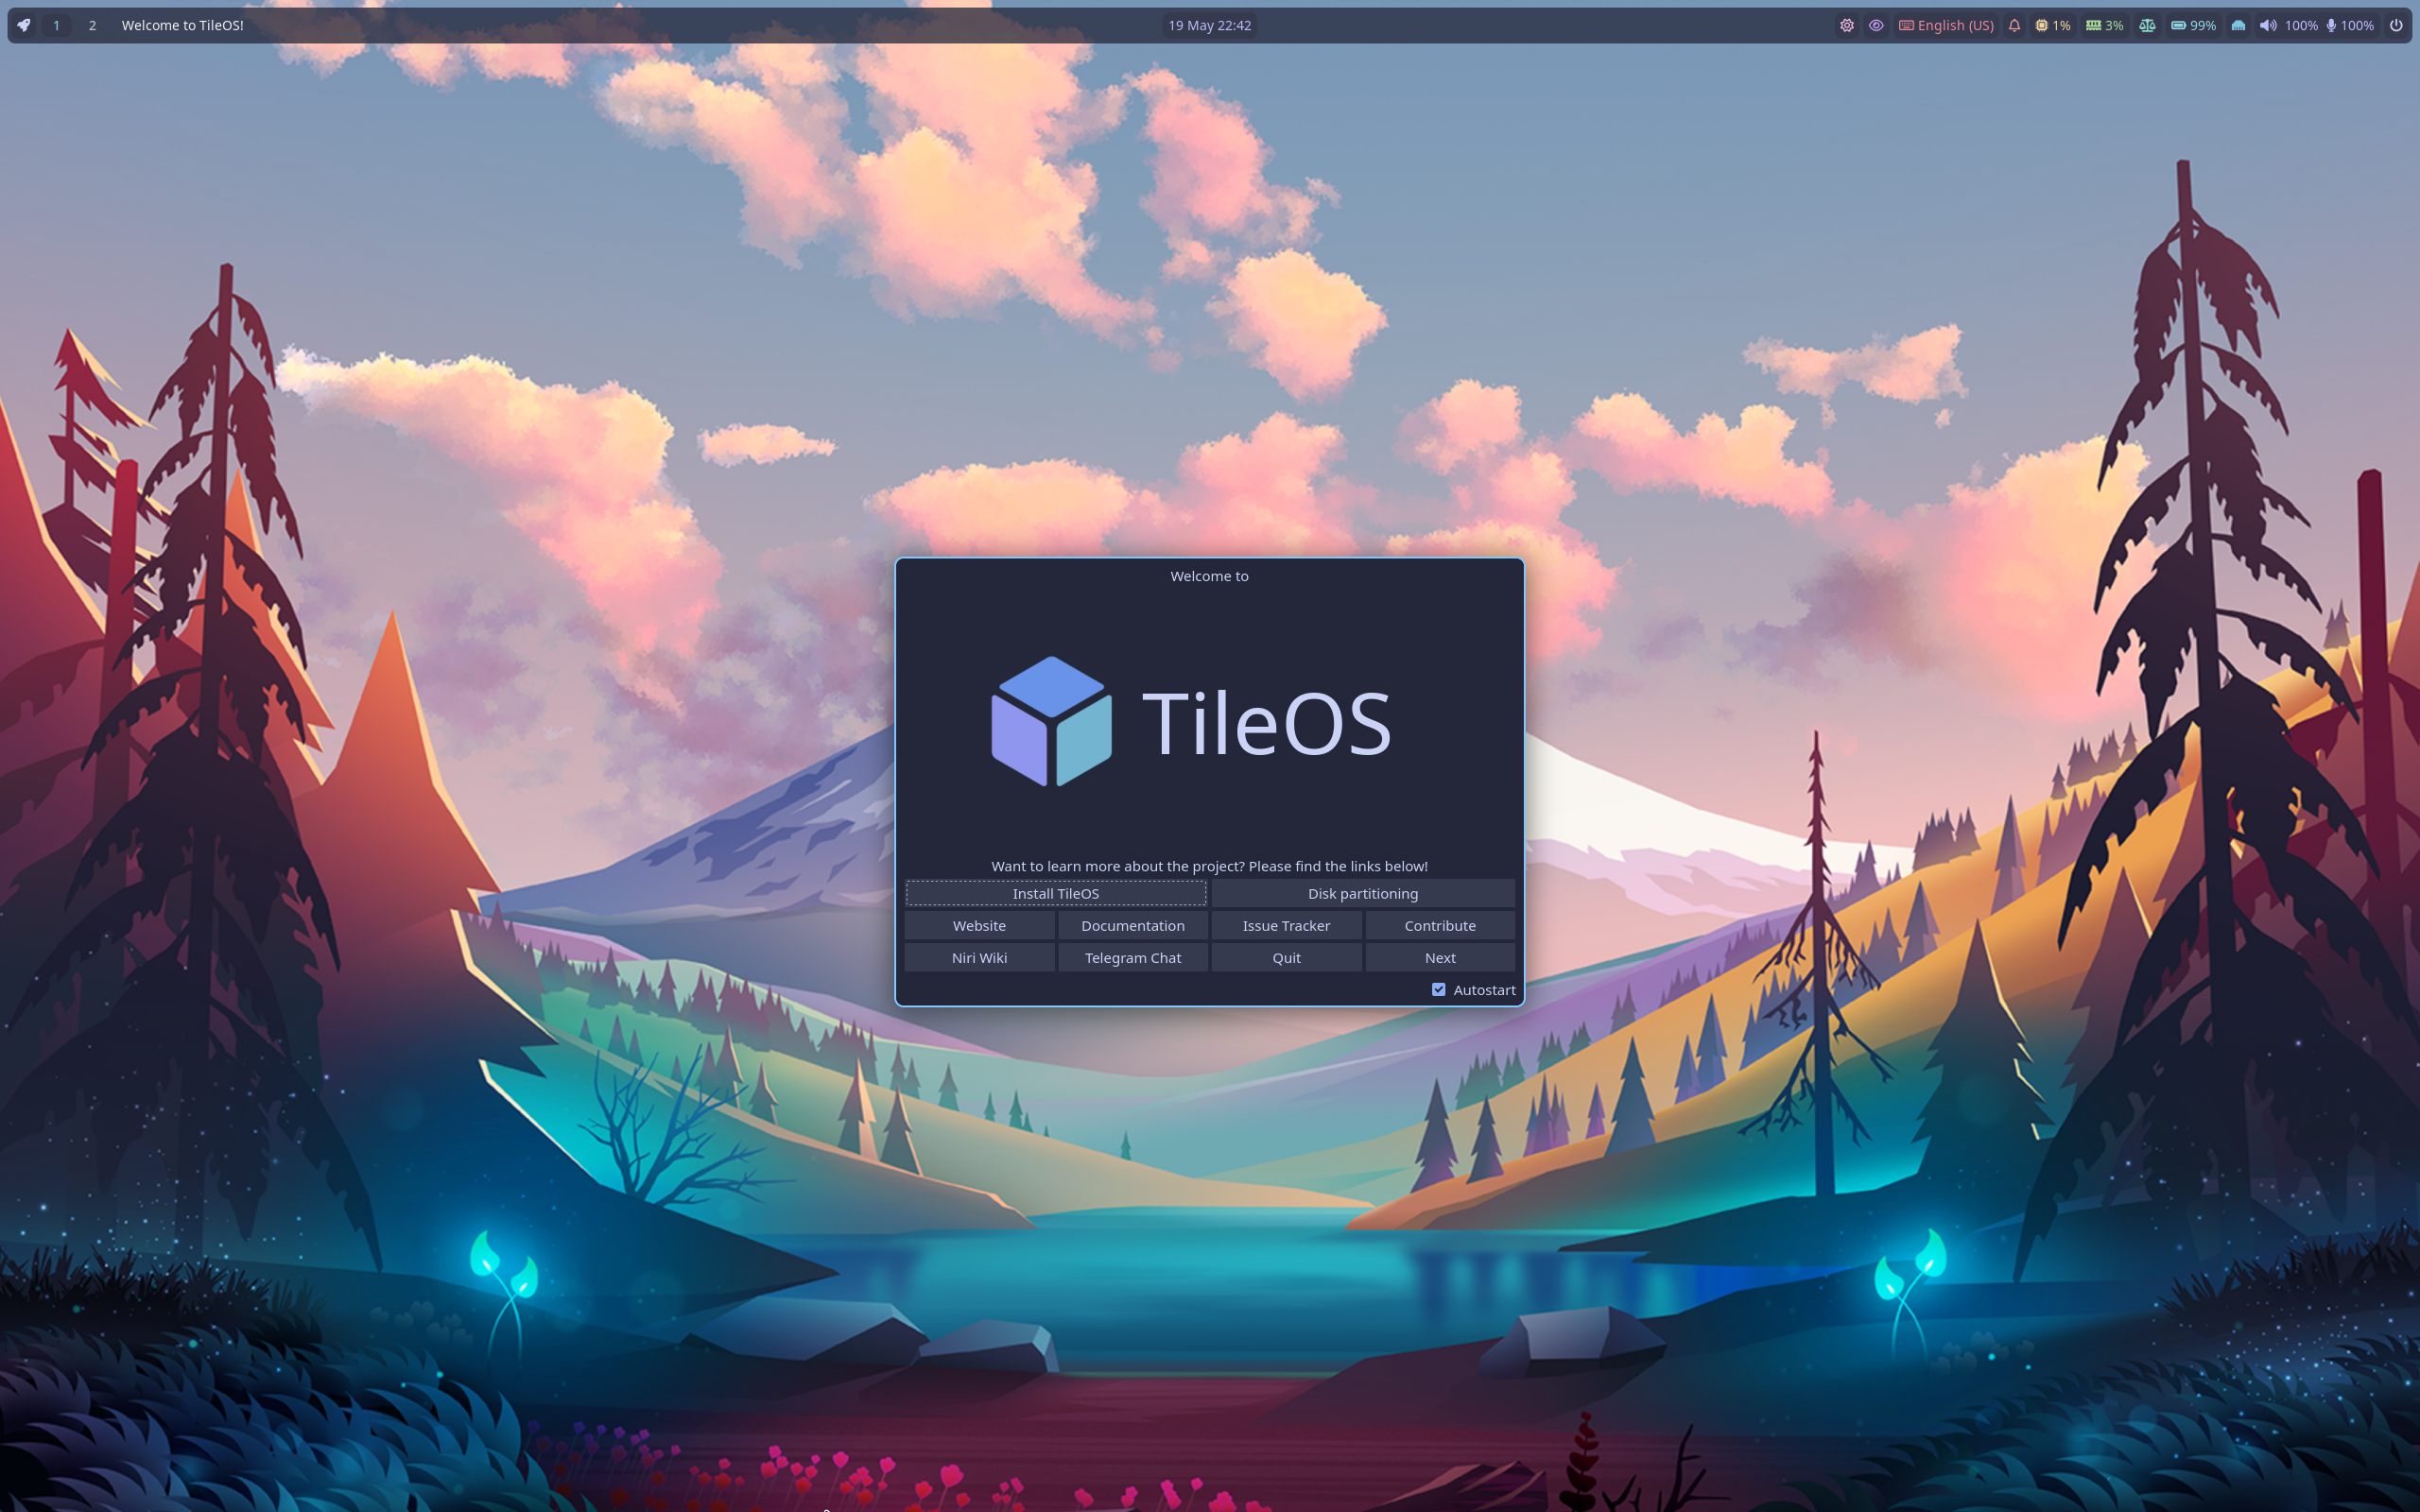Click the RAM usage memory icon
This screenshot has height=1512, width=2420.
(2093, 25)
